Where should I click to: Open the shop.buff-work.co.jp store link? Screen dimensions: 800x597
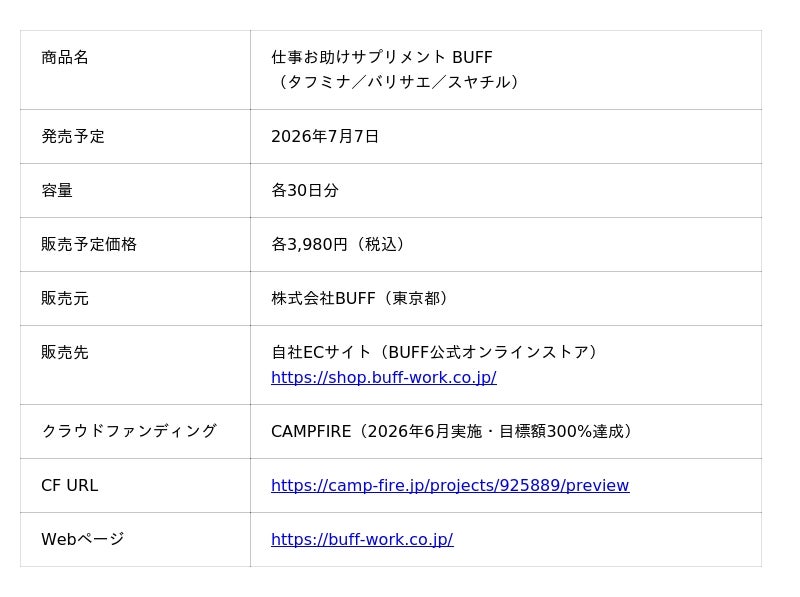coord(384,378)
